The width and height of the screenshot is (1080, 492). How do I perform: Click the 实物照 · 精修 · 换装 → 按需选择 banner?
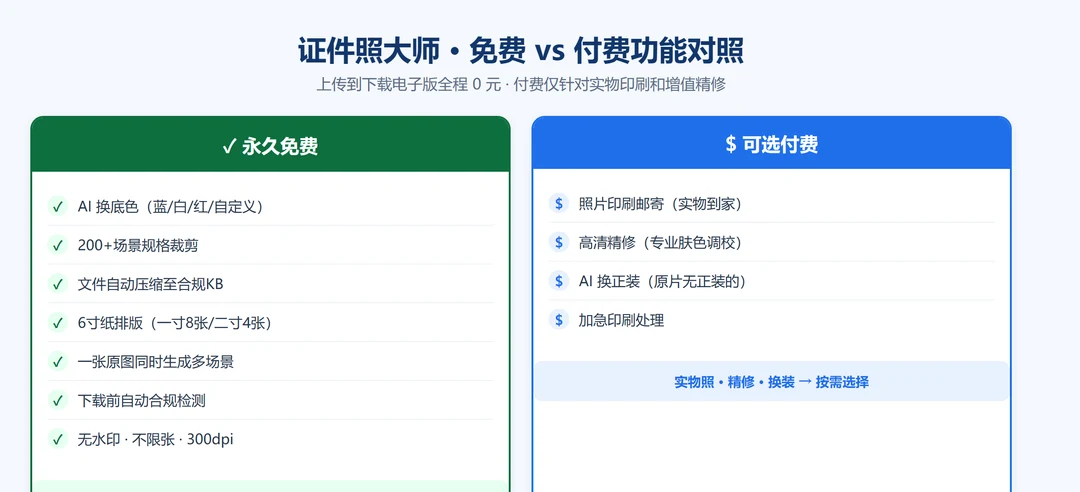coord(771,381)
